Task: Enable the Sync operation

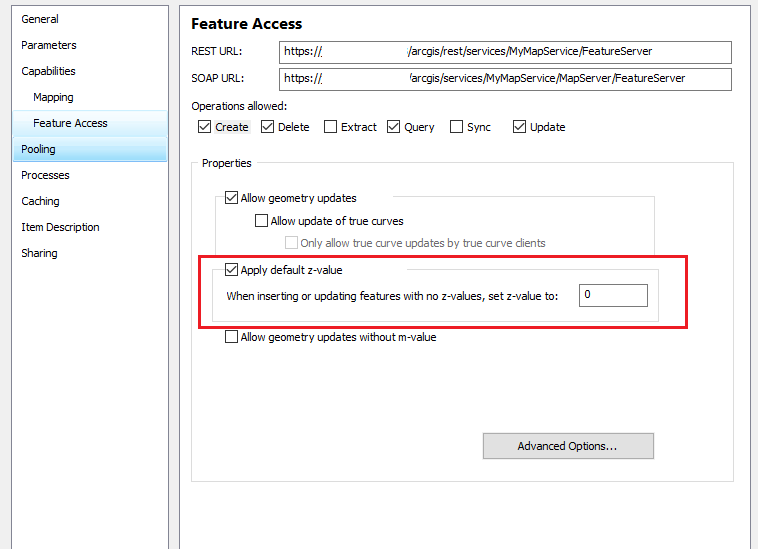Action: pos(457,127)
